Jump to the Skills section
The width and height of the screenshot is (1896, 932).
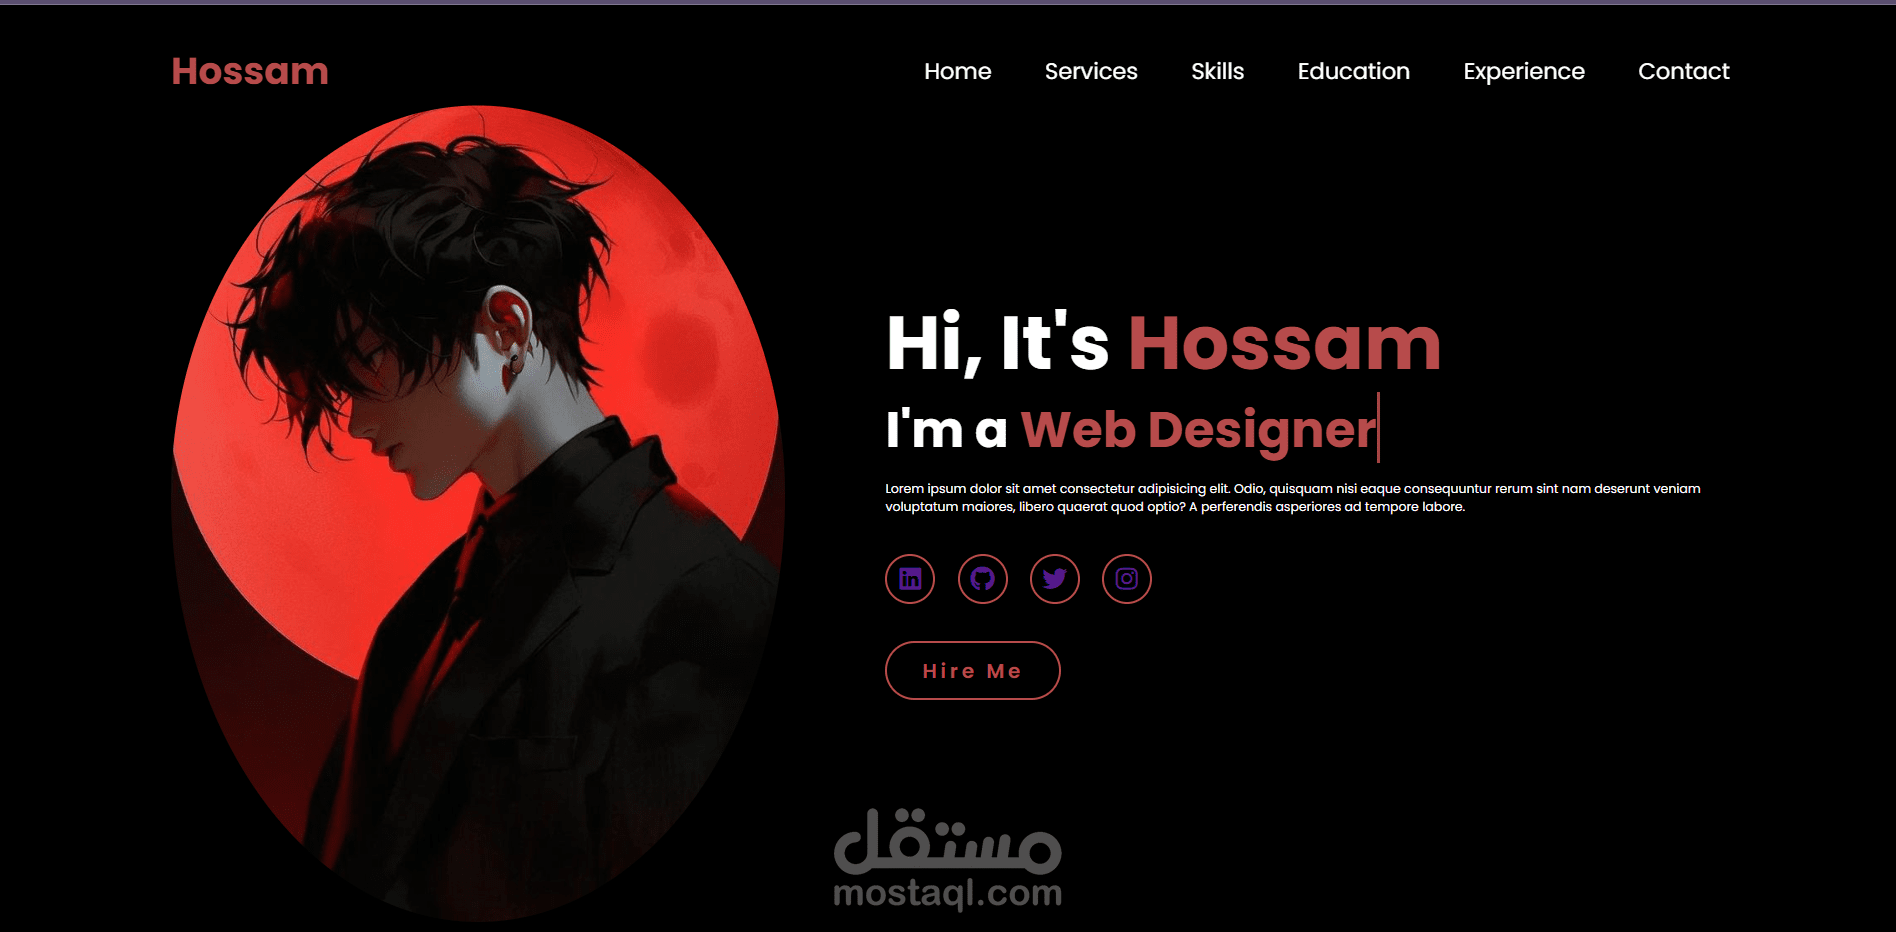[x=1217, y=71]
